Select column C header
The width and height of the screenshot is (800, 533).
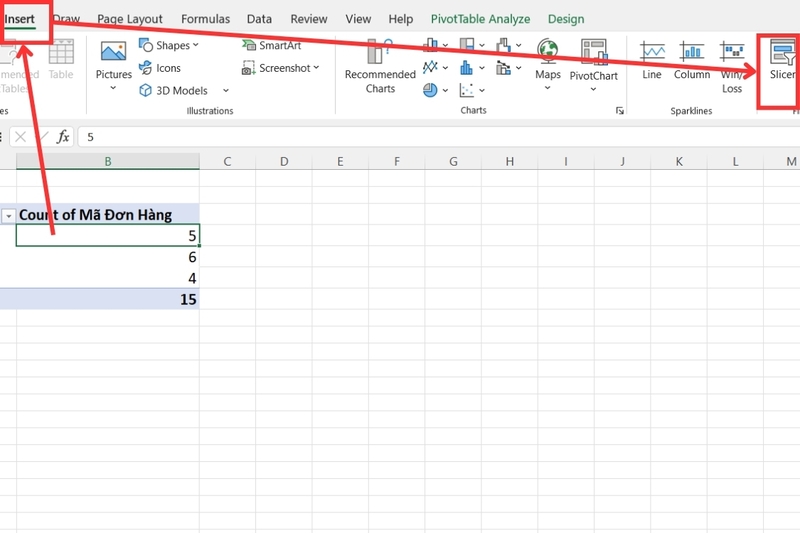[x=227, y=162]
